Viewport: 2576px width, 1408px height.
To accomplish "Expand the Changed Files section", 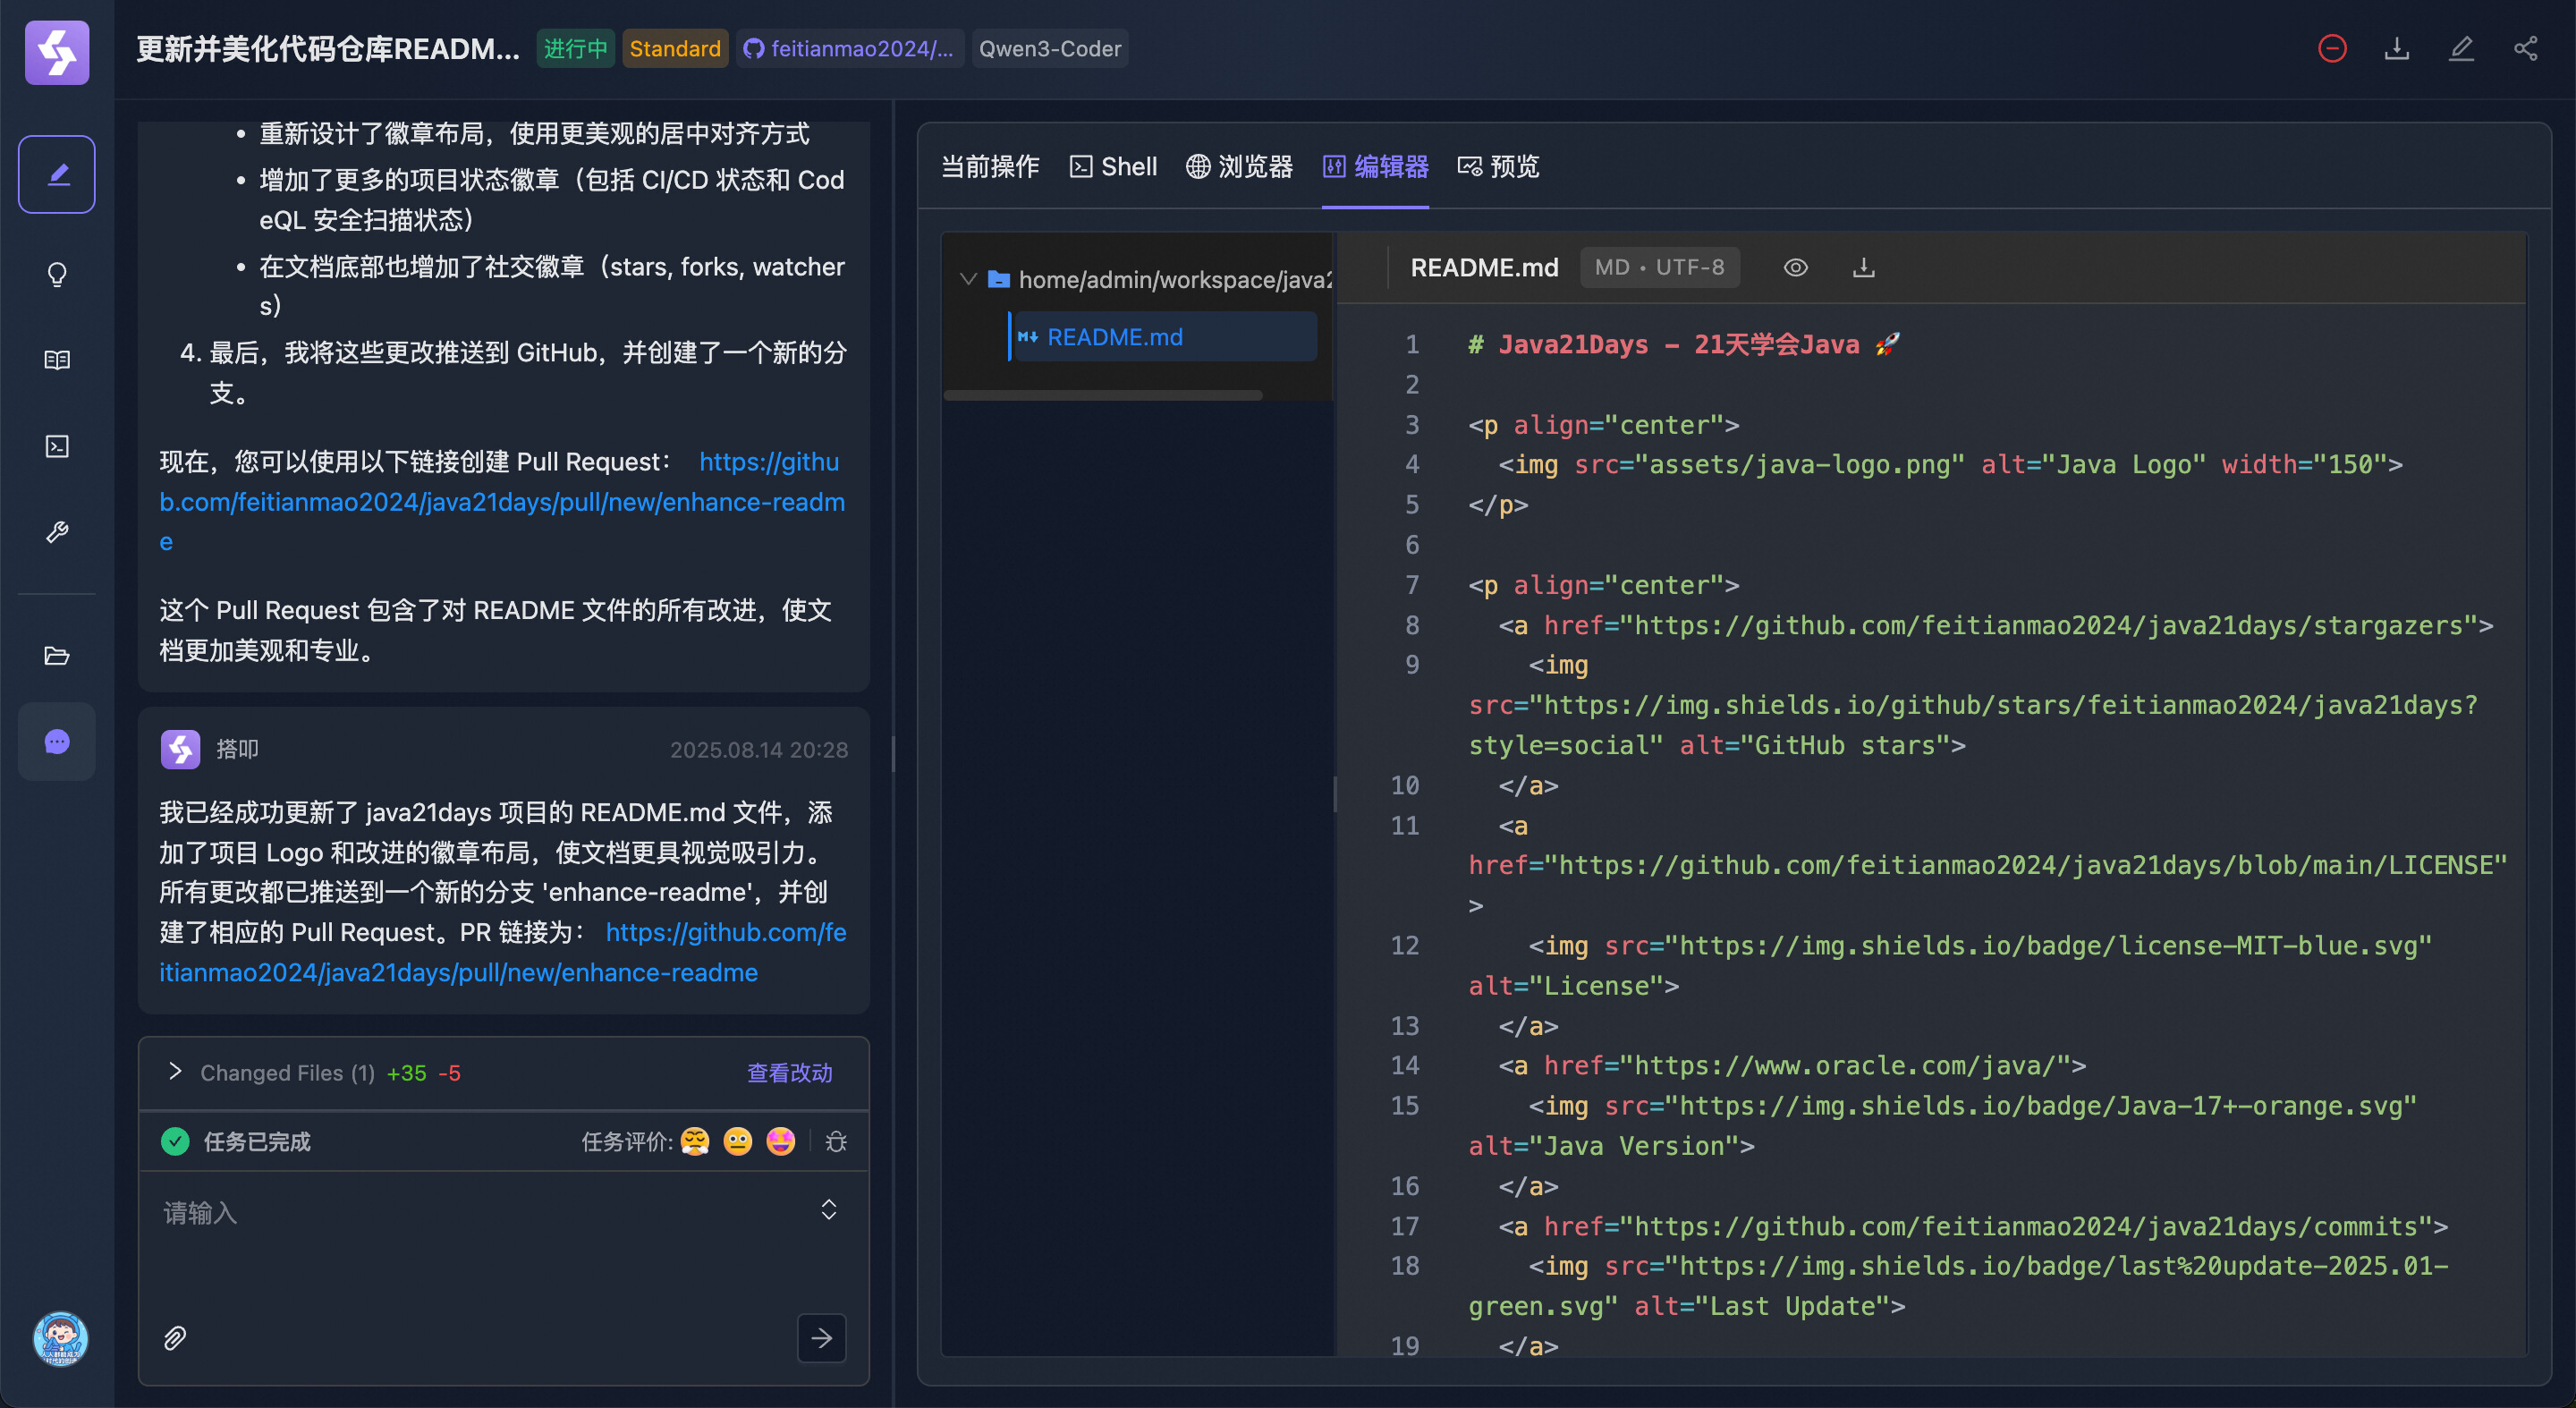I will [176, 1072].
